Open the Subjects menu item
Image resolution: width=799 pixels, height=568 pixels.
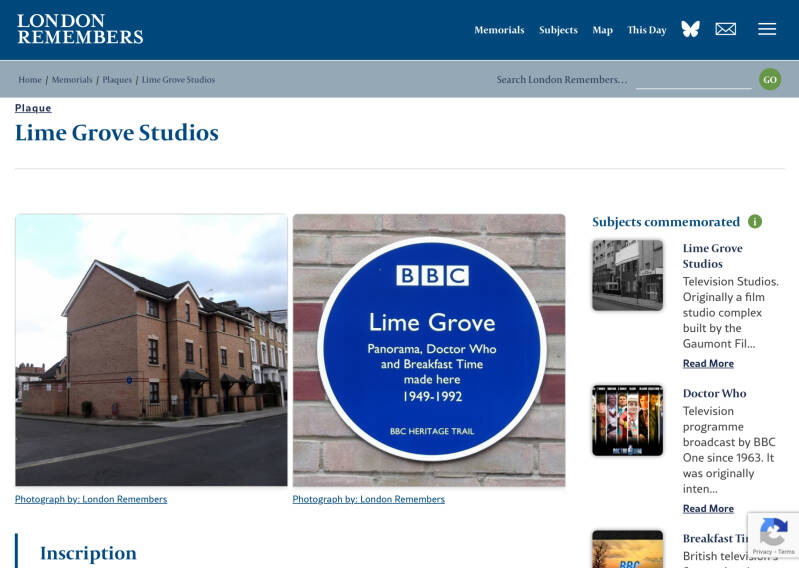point(558,30)
